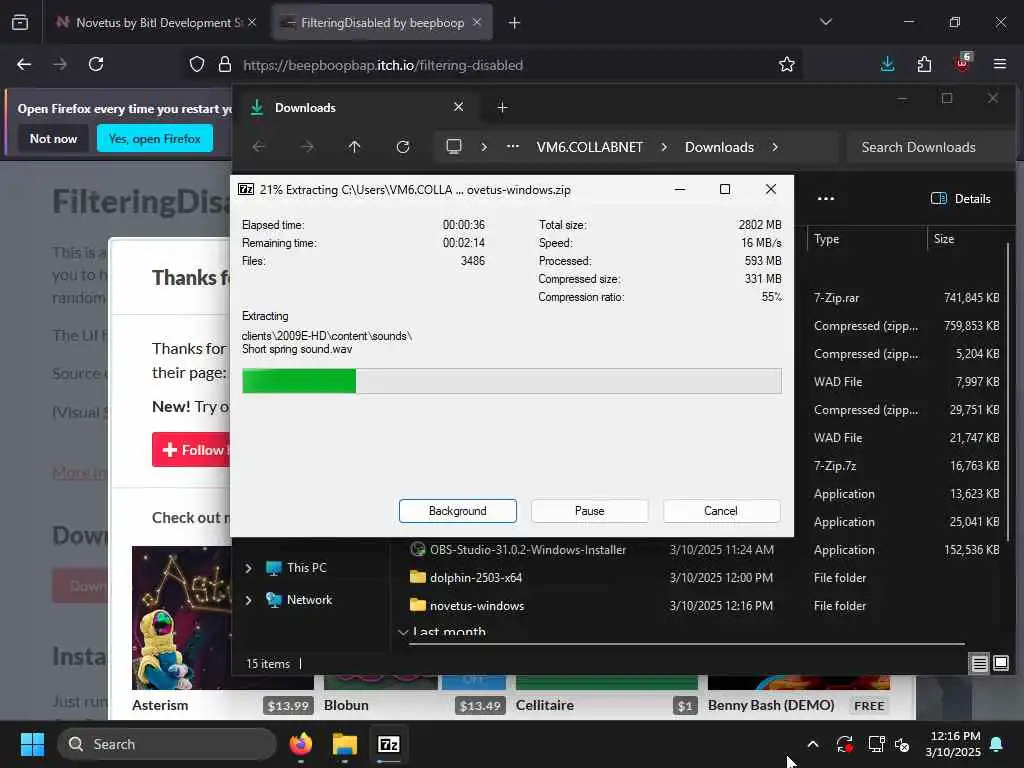
Task: Open Asterism game thumbnail
Action: [x=182, y=618]
